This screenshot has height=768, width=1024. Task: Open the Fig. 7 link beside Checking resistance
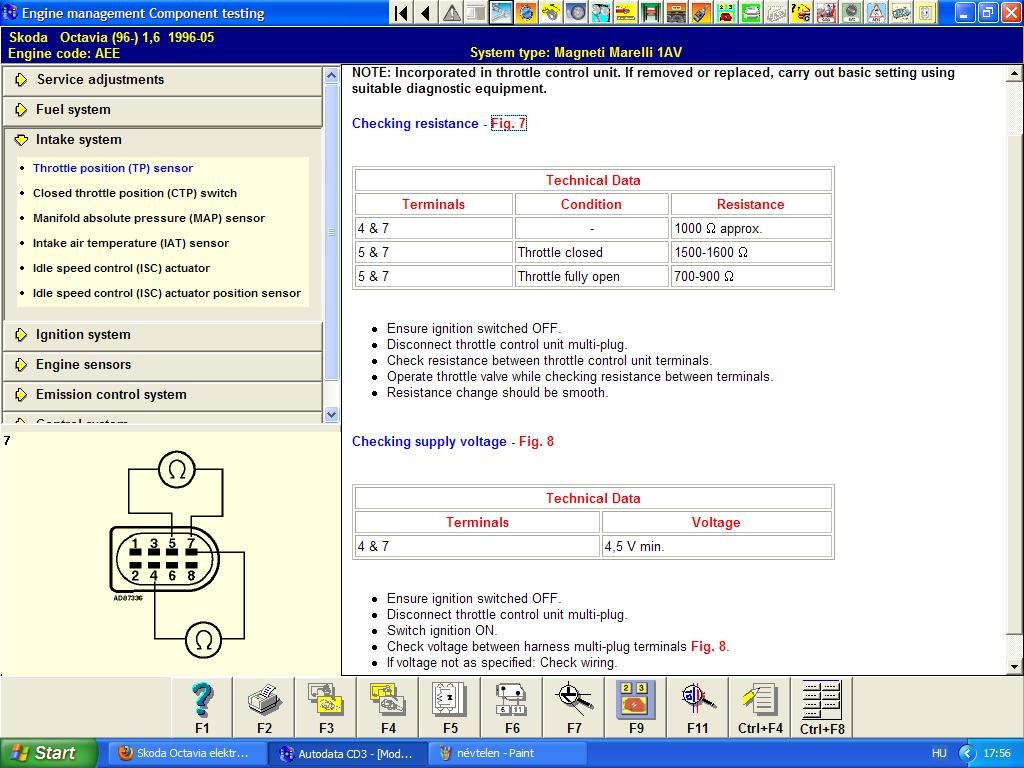pos(508,123)
